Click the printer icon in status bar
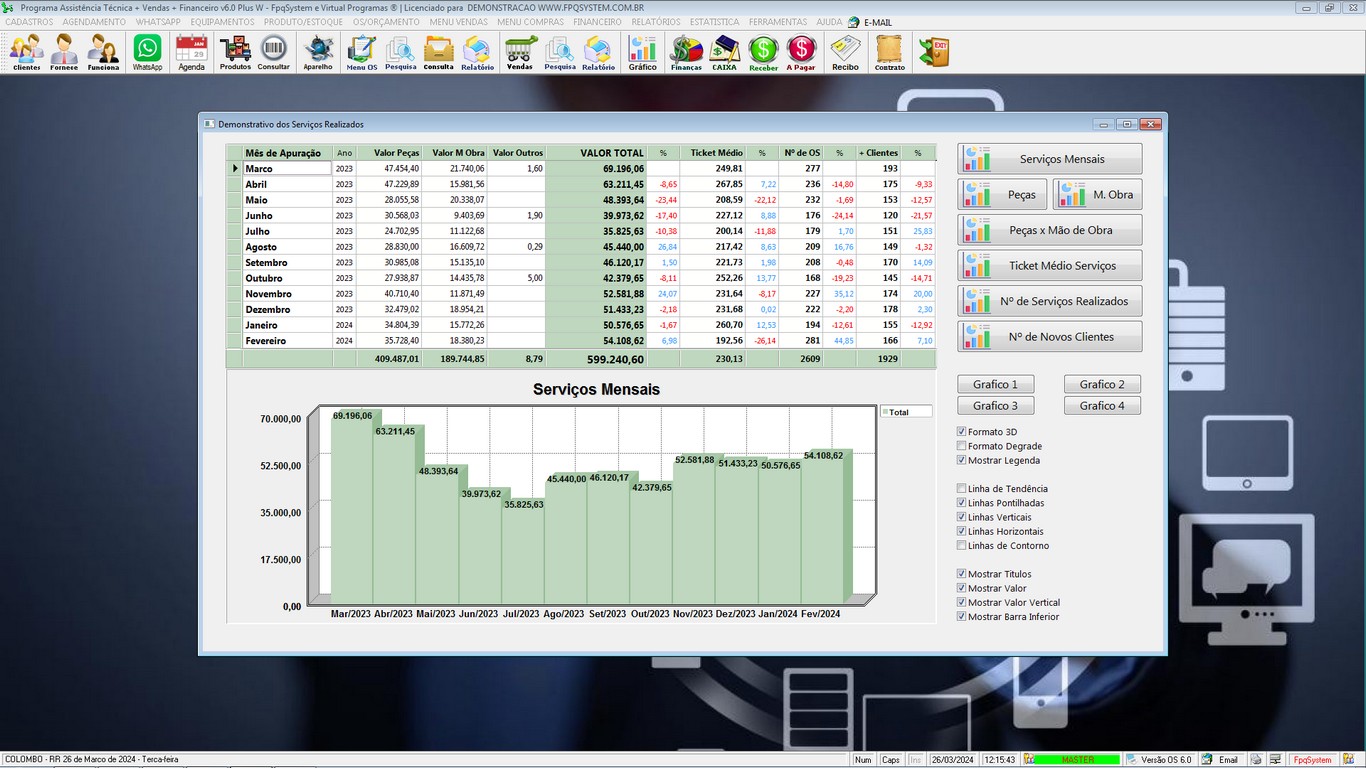1366x768 pixels. pos(1257,760)
